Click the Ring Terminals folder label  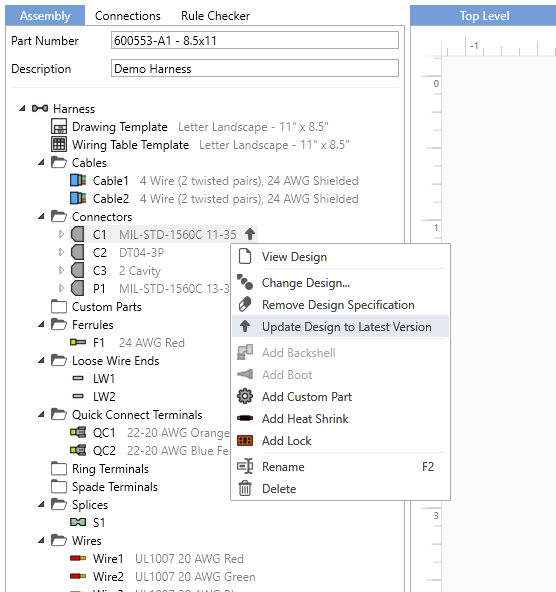(x=110, y=469)
